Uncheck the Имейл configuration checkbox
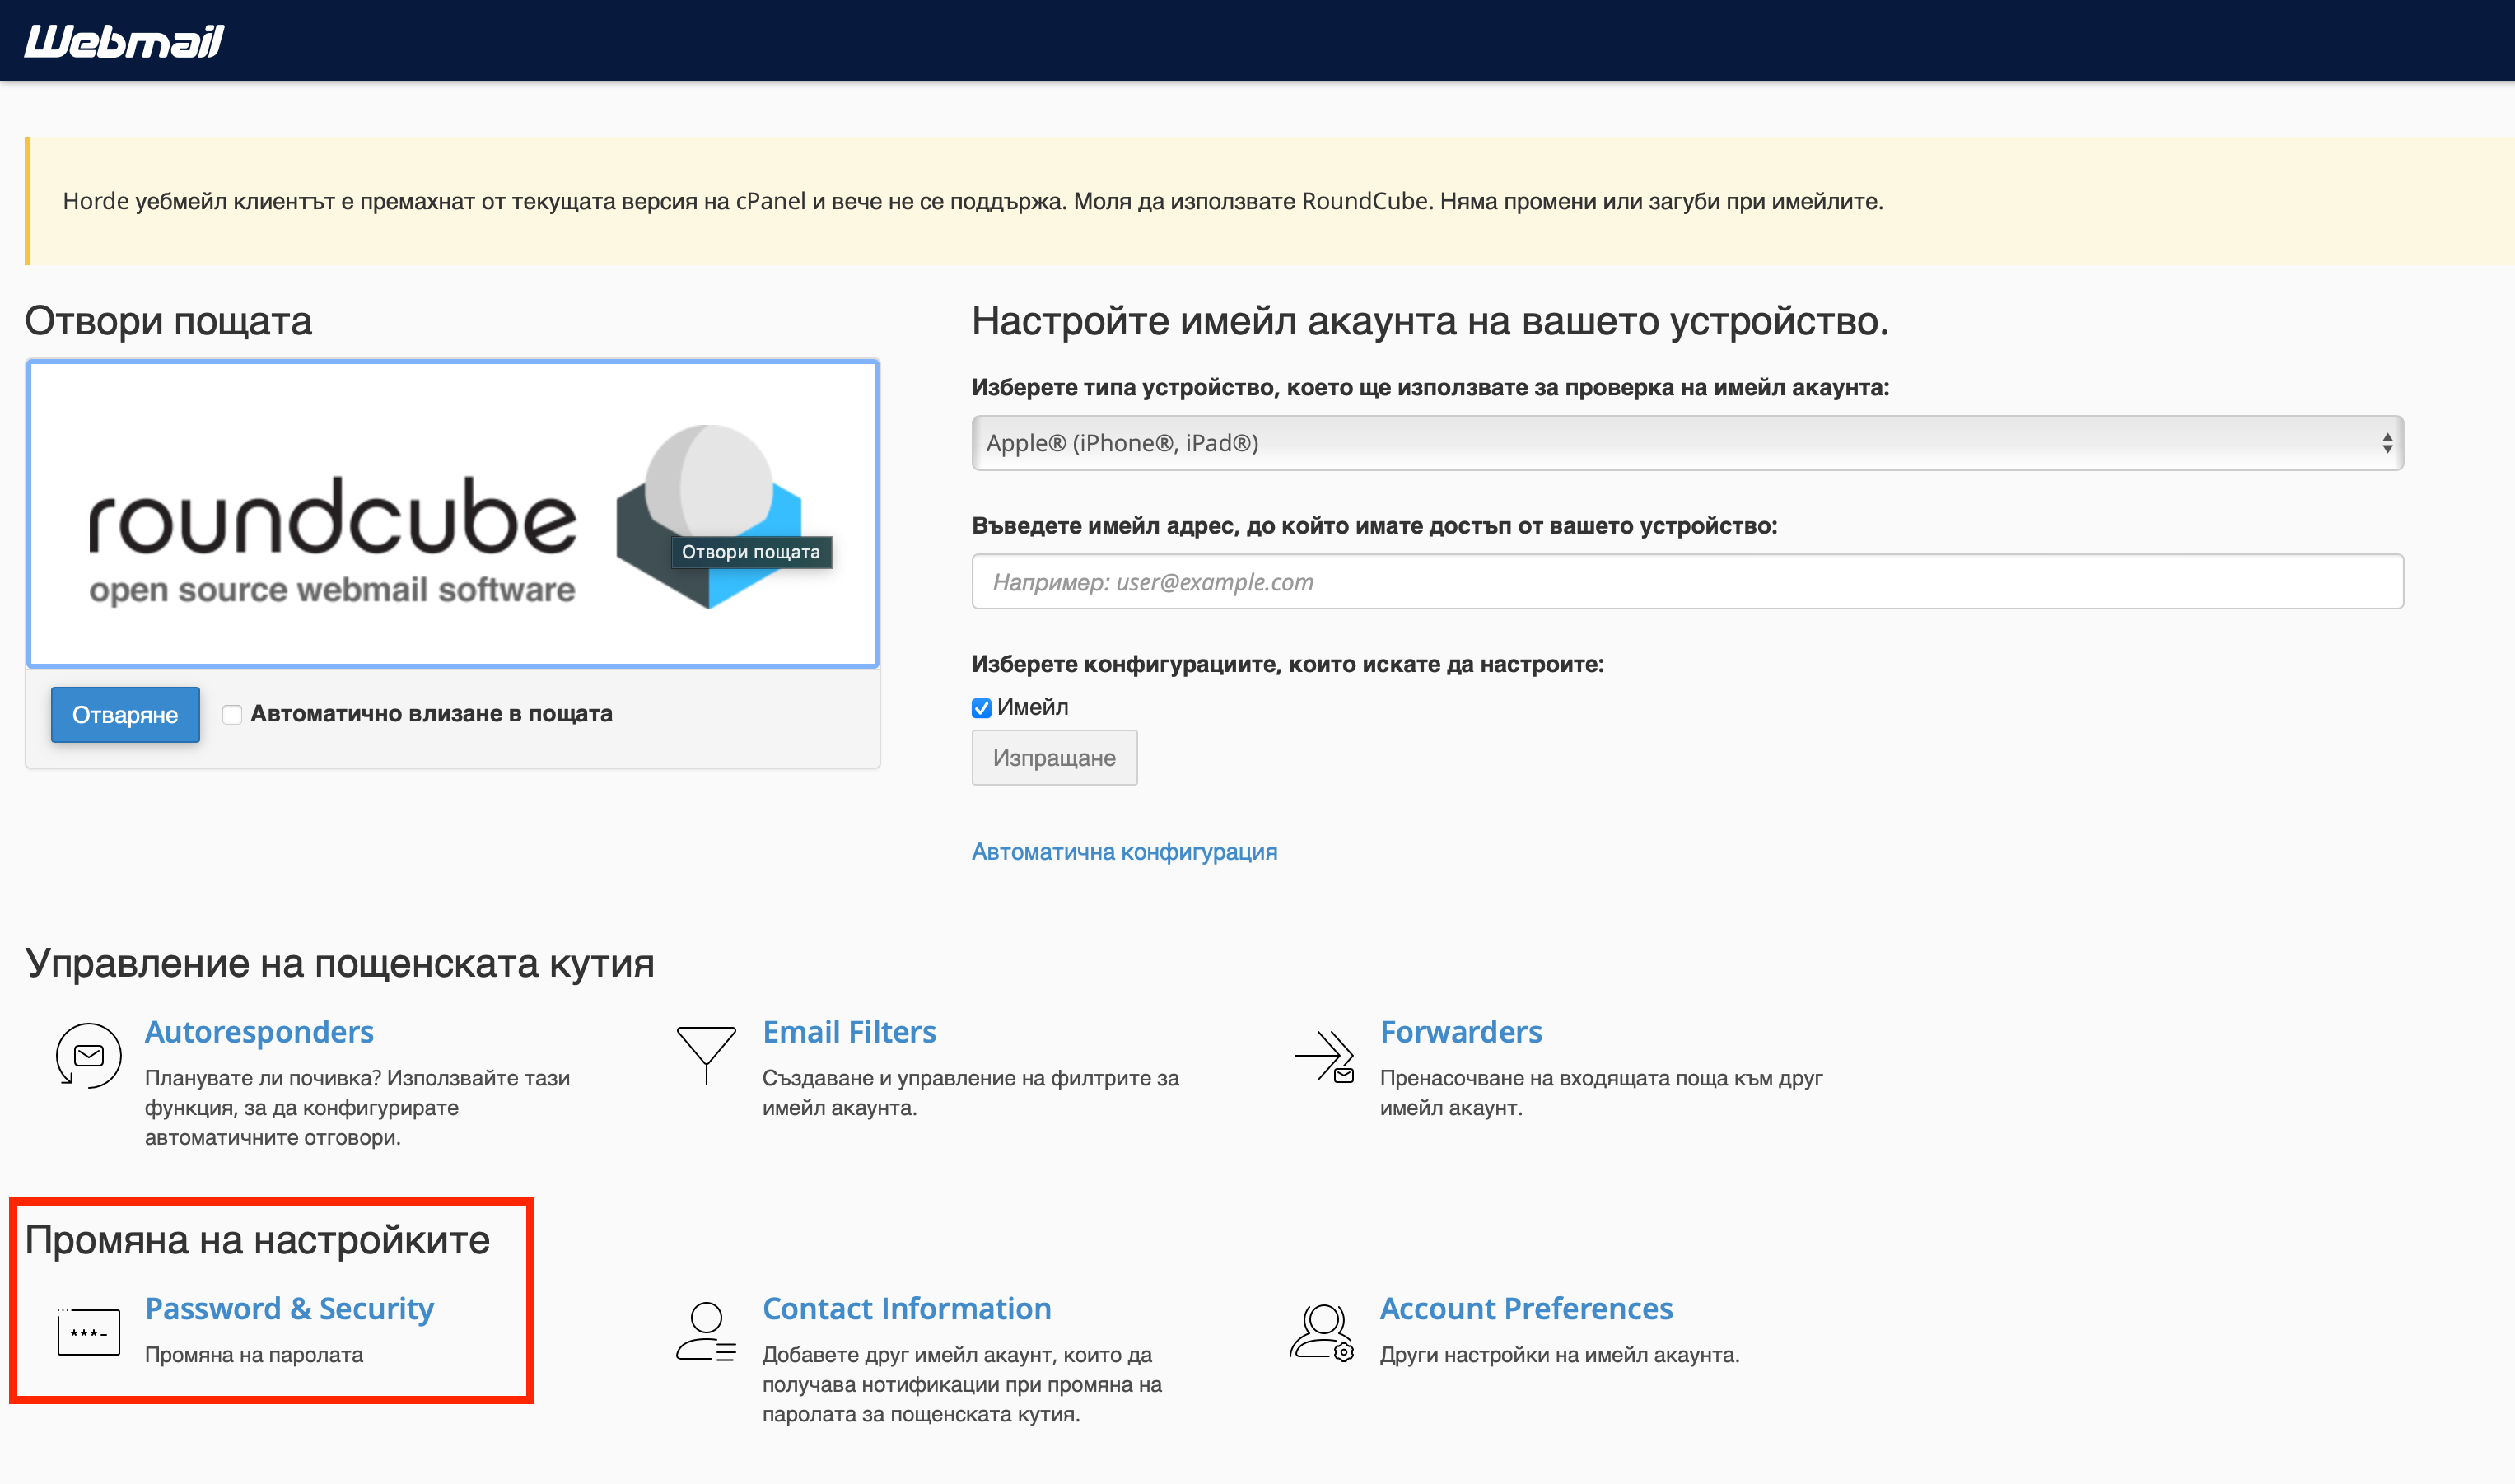This screenshot has width=2515, height=1484. 981,708
